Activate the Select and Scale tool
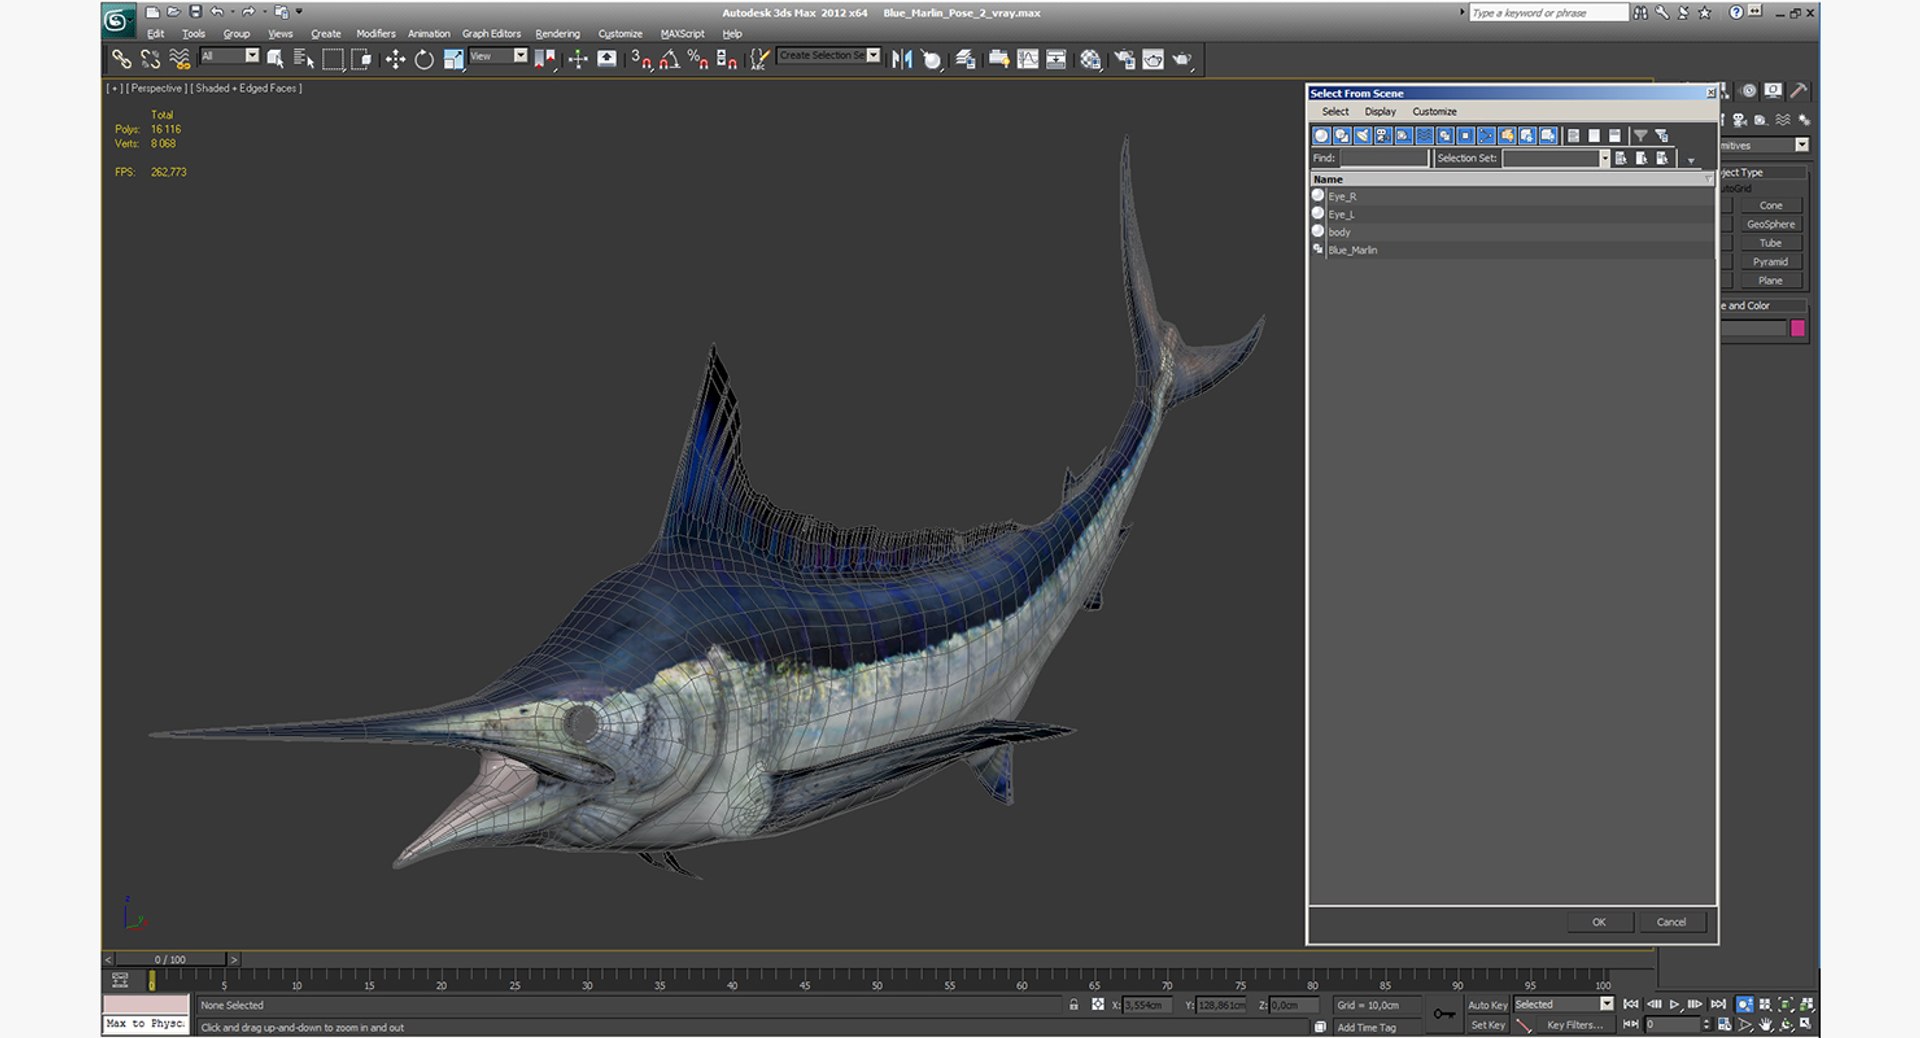The width and height of the screenshot is (1920, 1038). [453, 59]
